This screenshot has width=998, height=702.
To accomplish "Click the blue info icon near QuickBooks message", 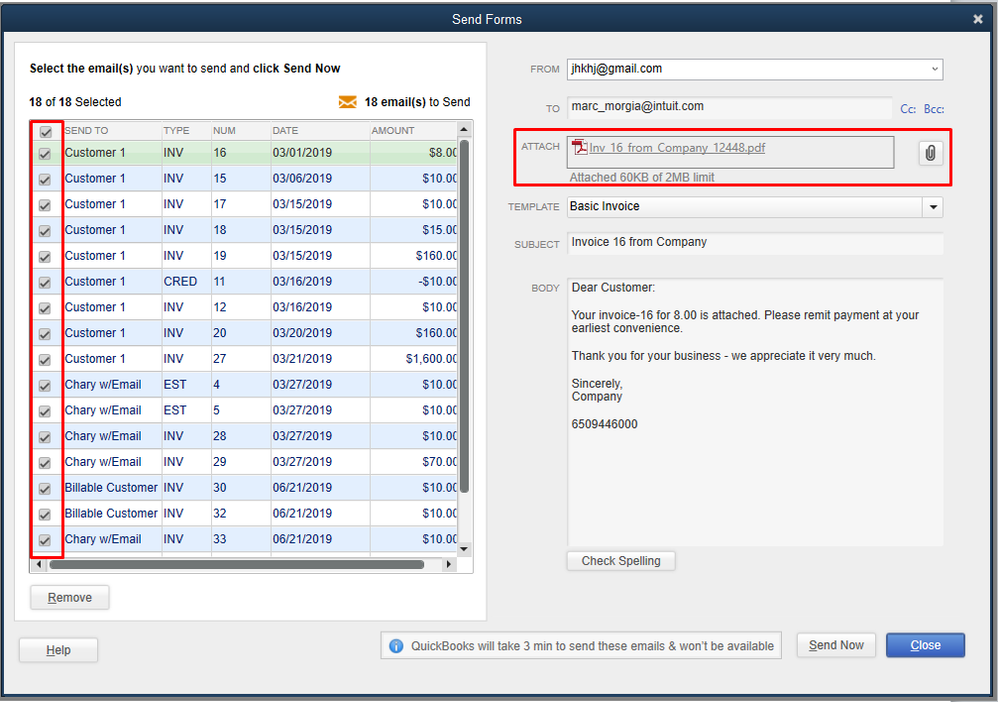I will (x=396, y=646).
